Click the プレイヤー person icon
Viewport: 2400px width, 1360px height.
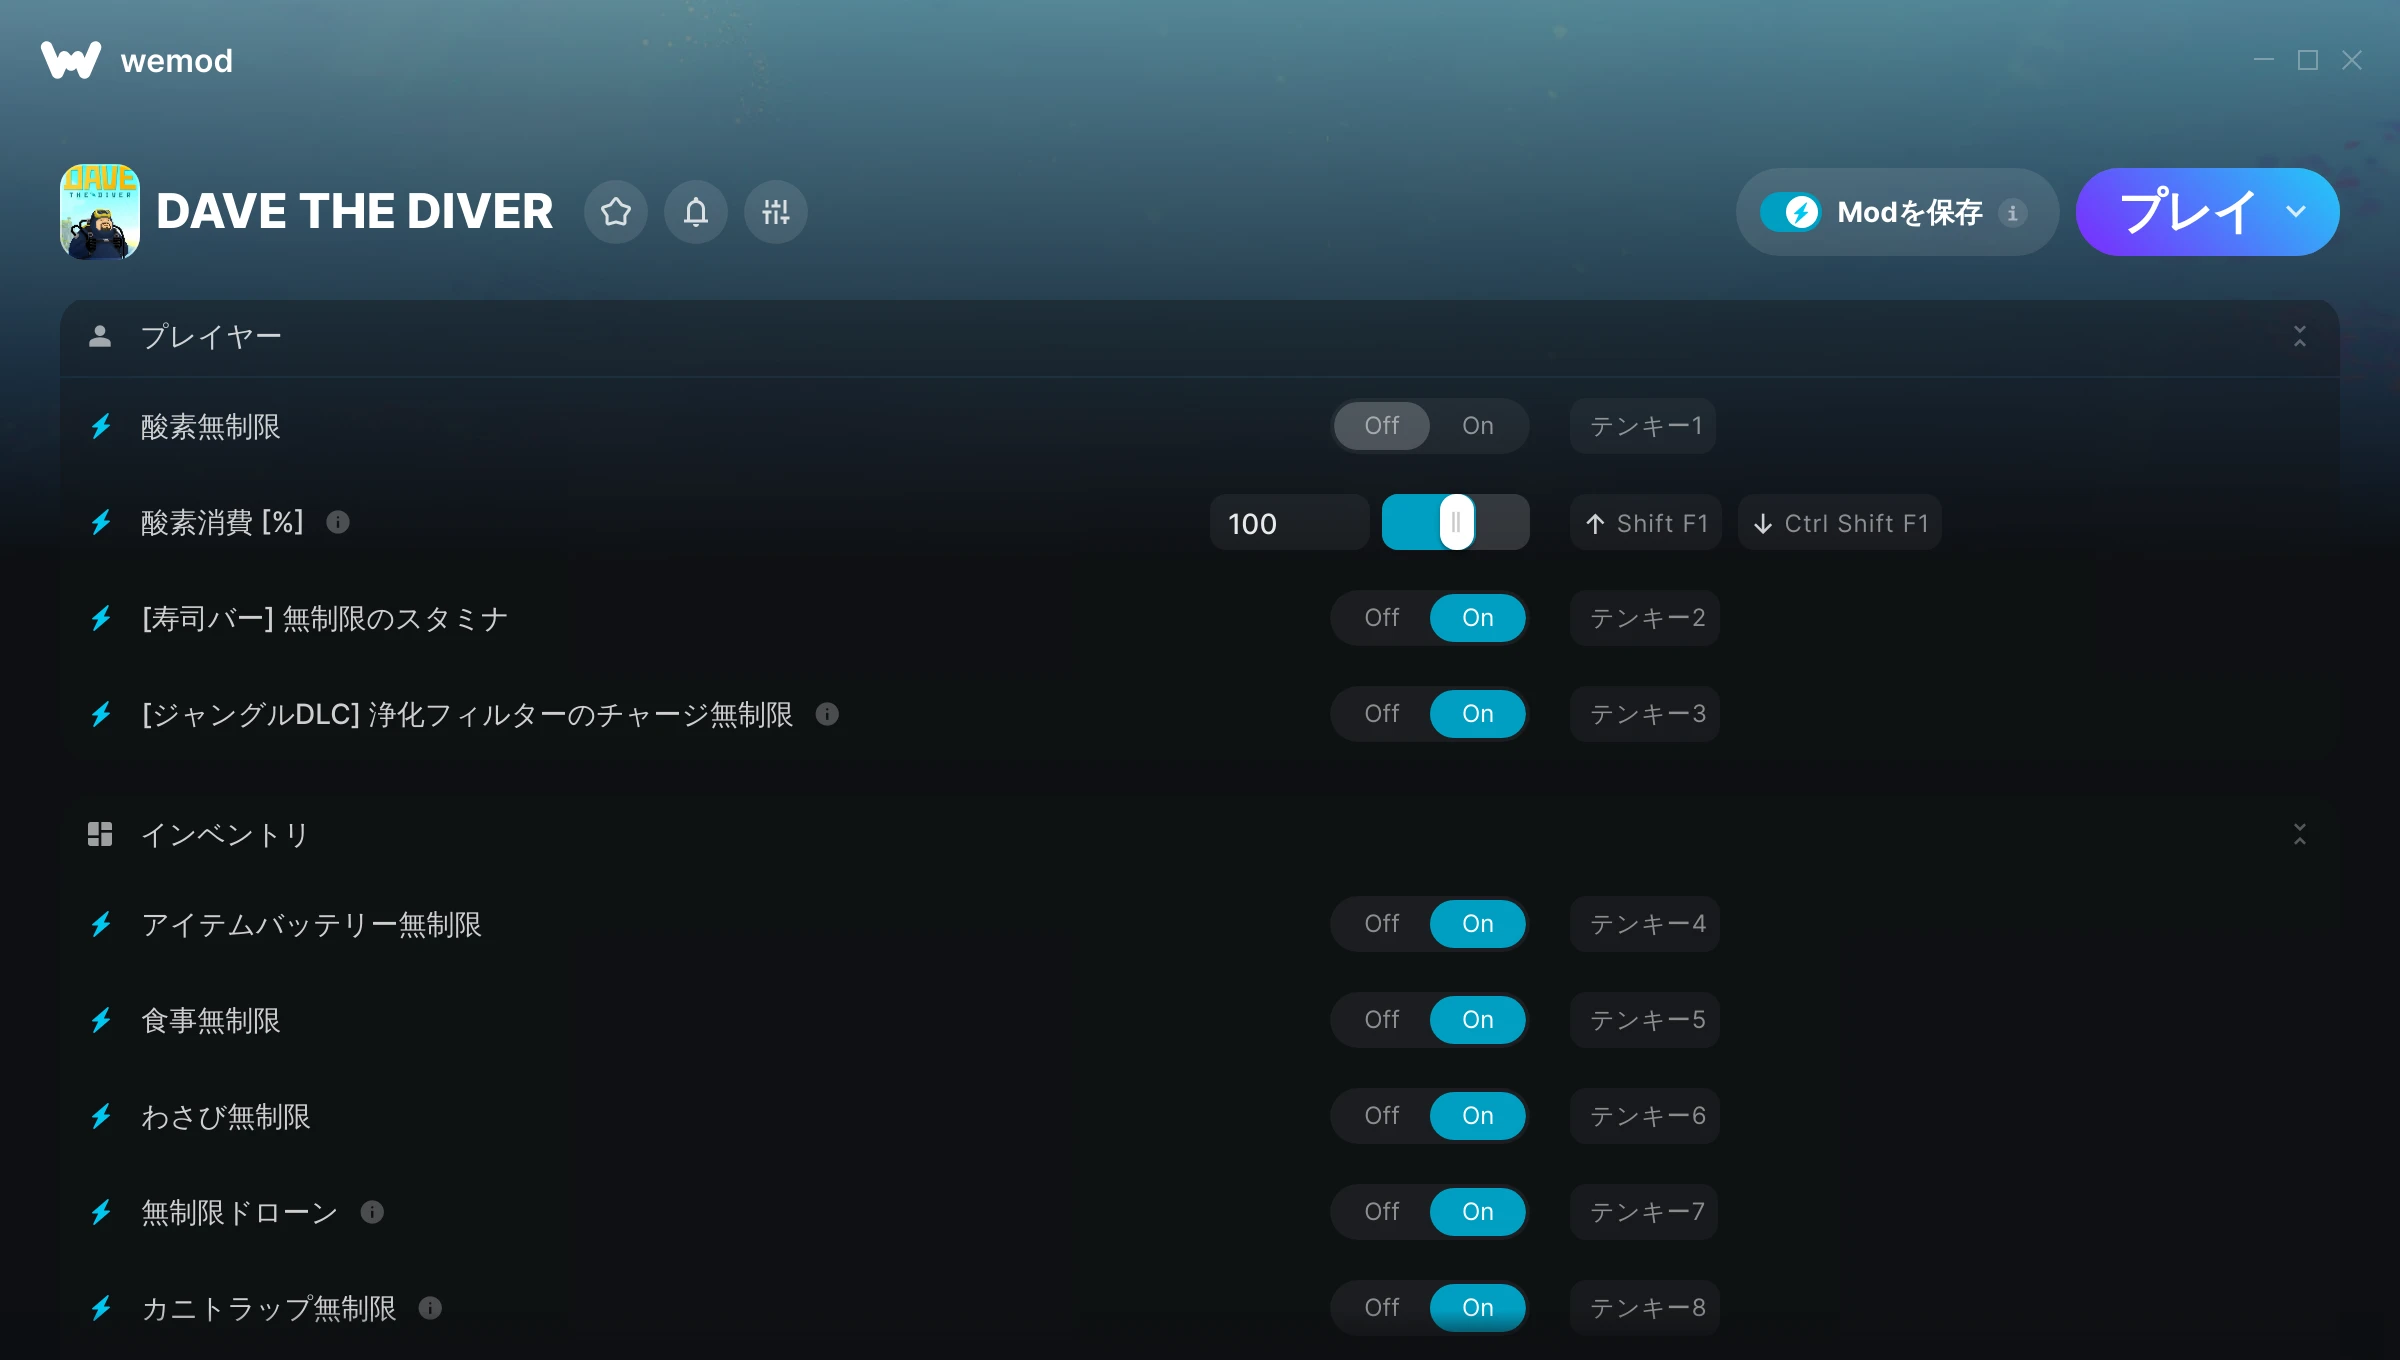pyautogui.click(x=100, y=336)
